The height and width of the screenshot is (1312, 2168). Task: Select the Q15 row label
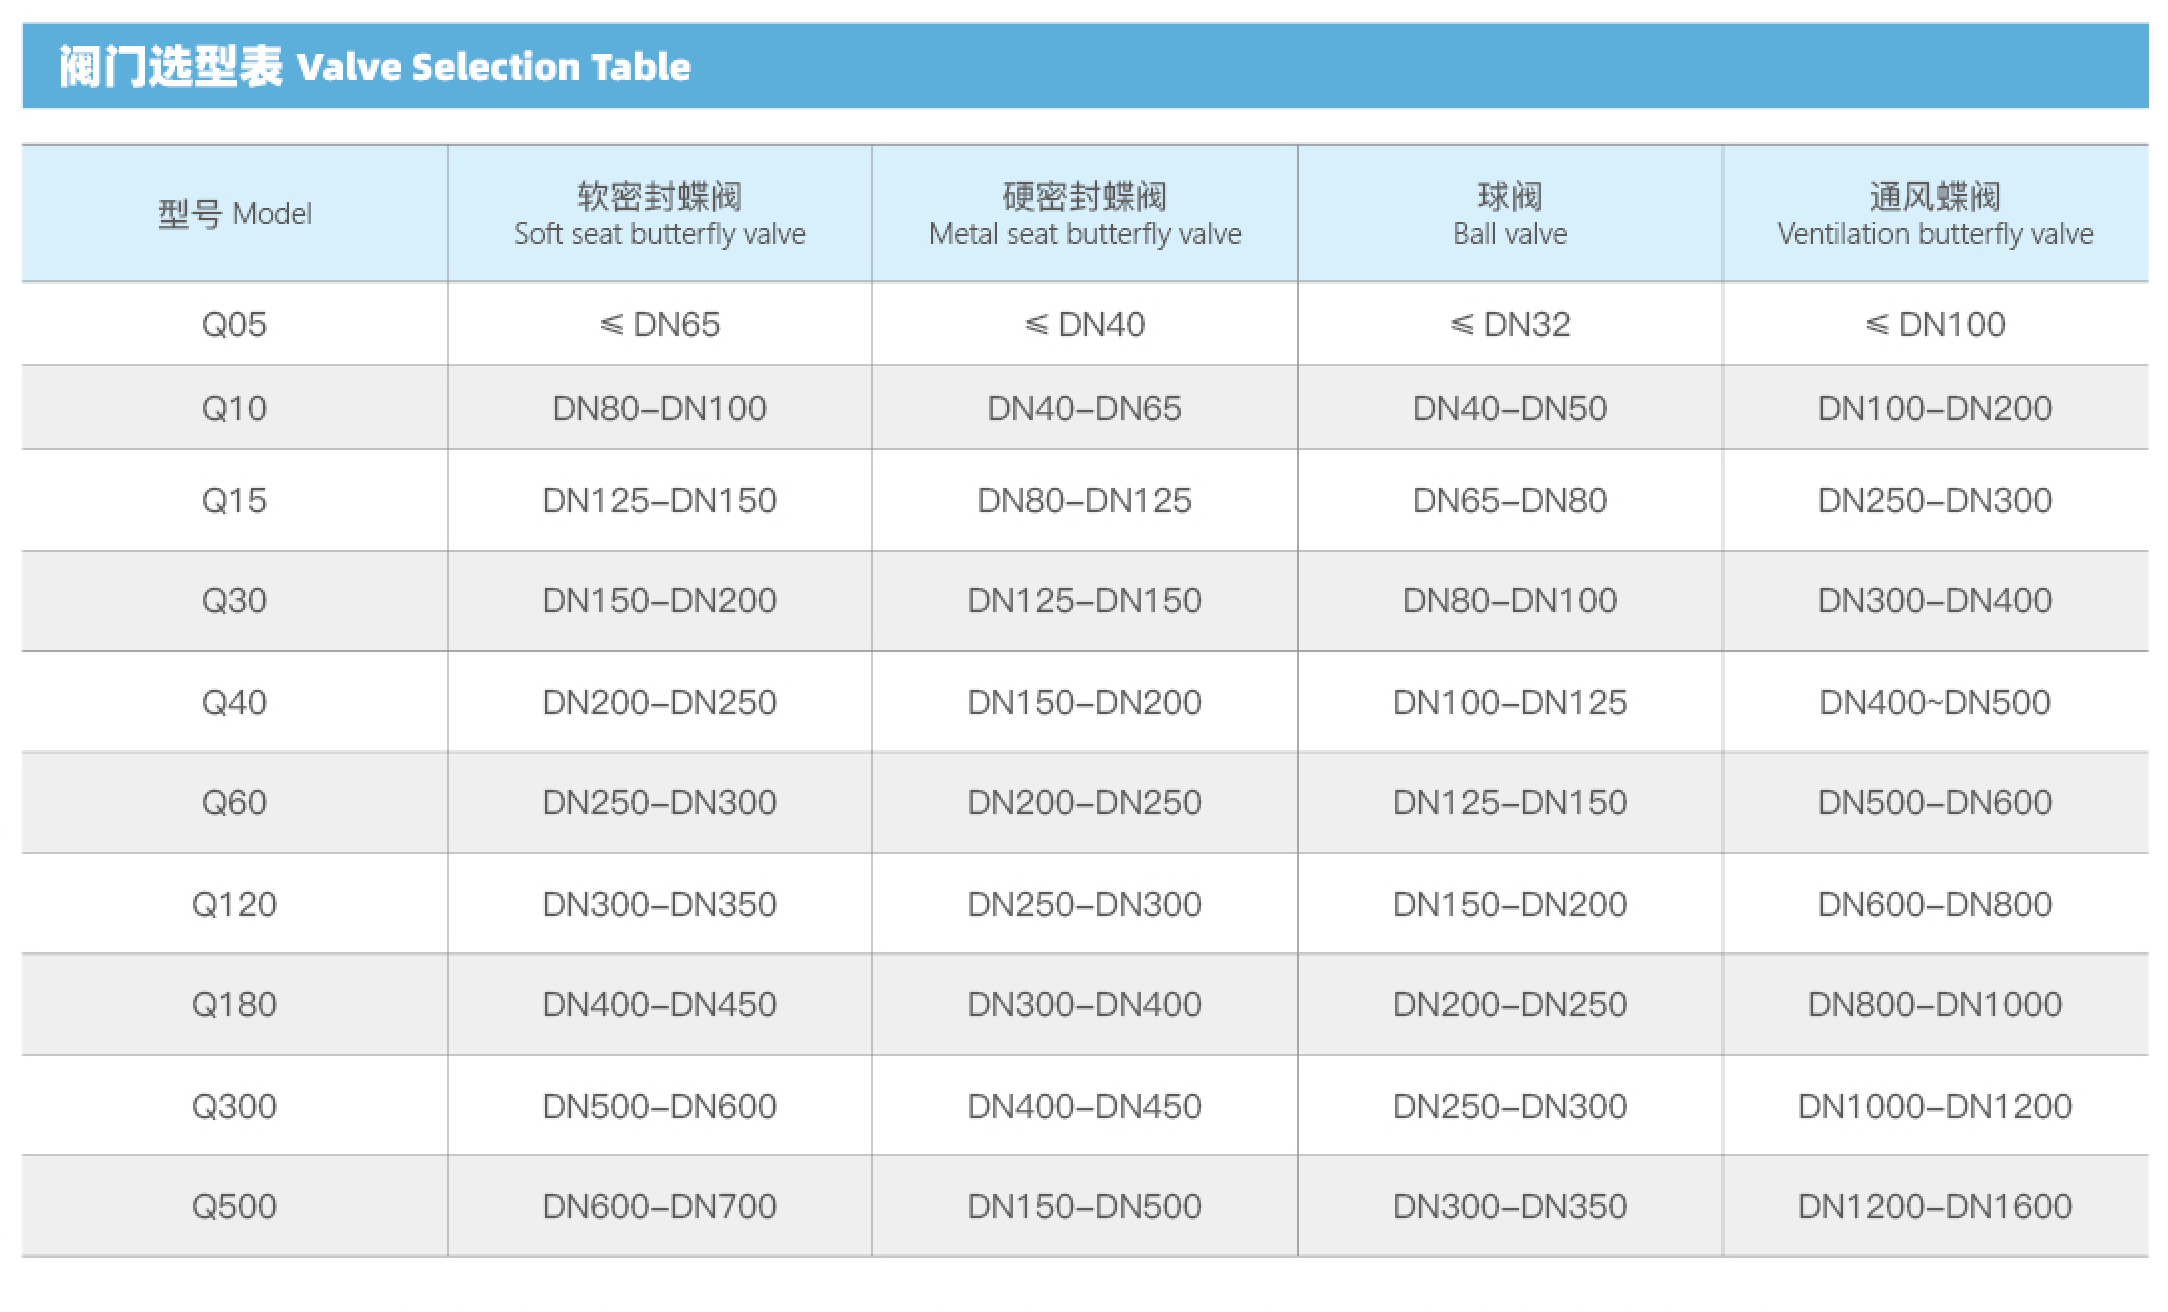pos(235,500)
